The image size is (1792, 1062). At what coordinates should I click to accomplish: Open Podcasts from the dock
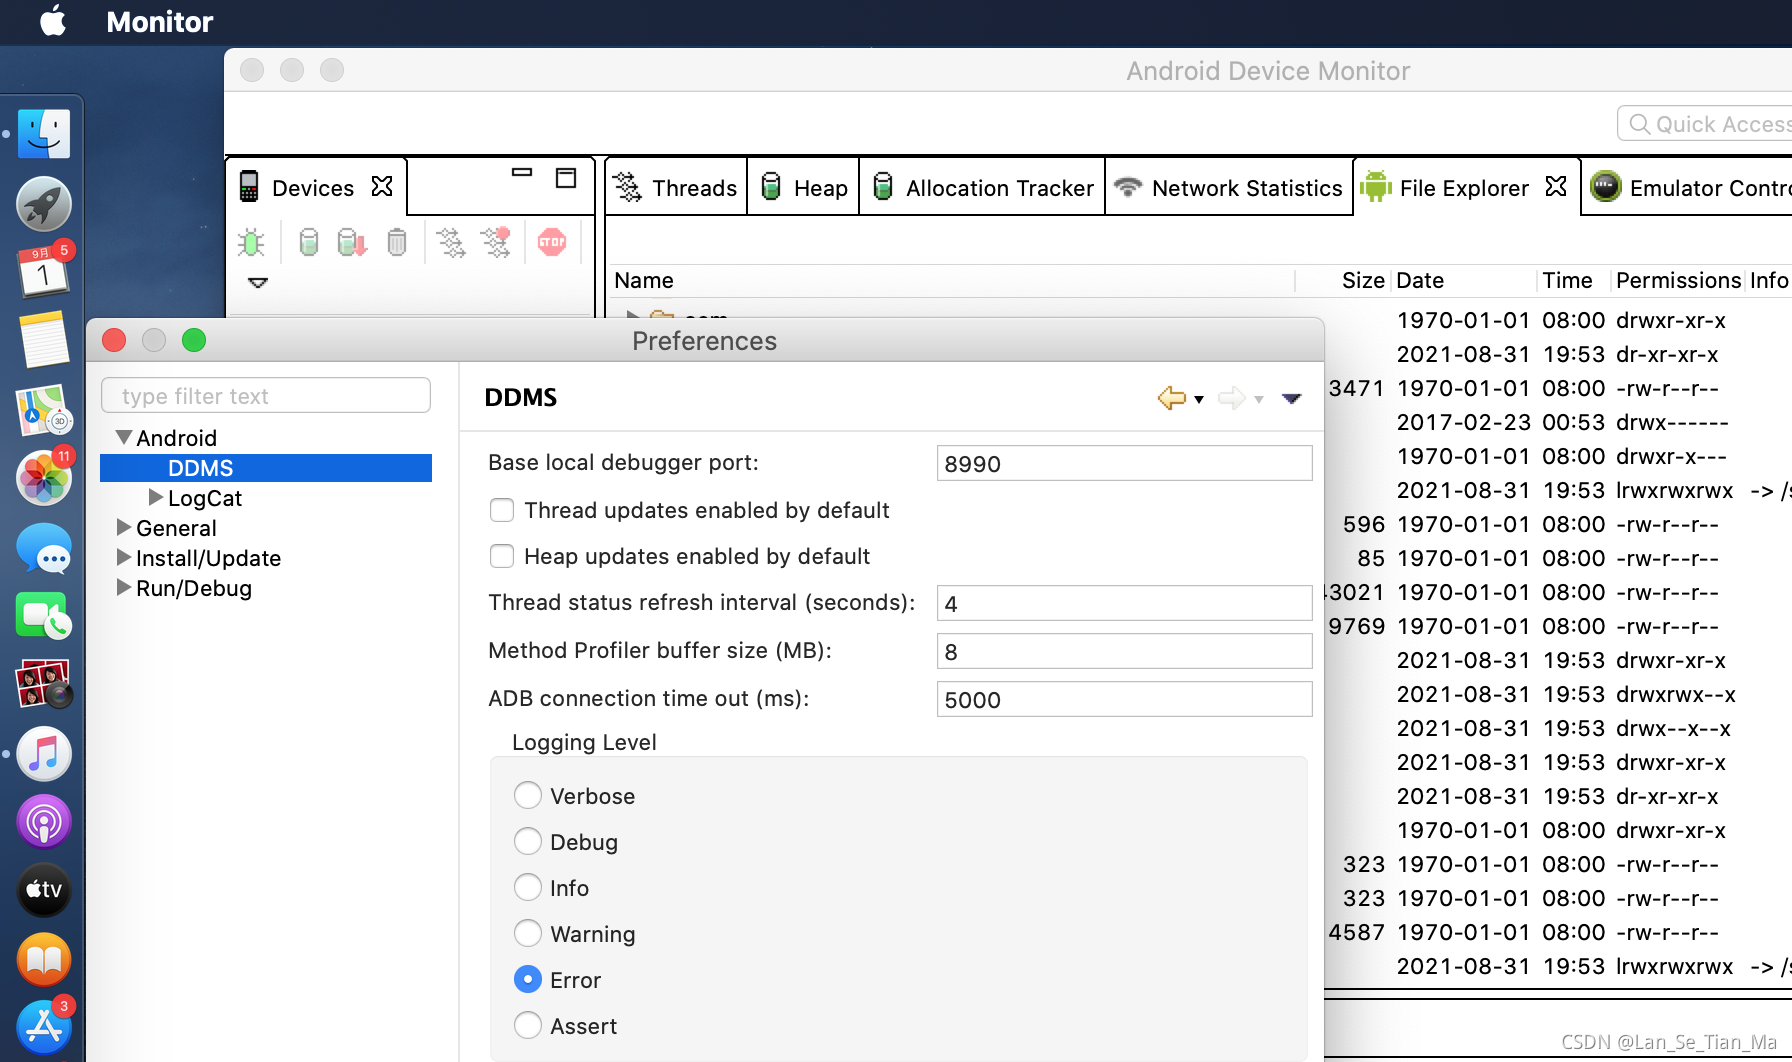point(44,822)
